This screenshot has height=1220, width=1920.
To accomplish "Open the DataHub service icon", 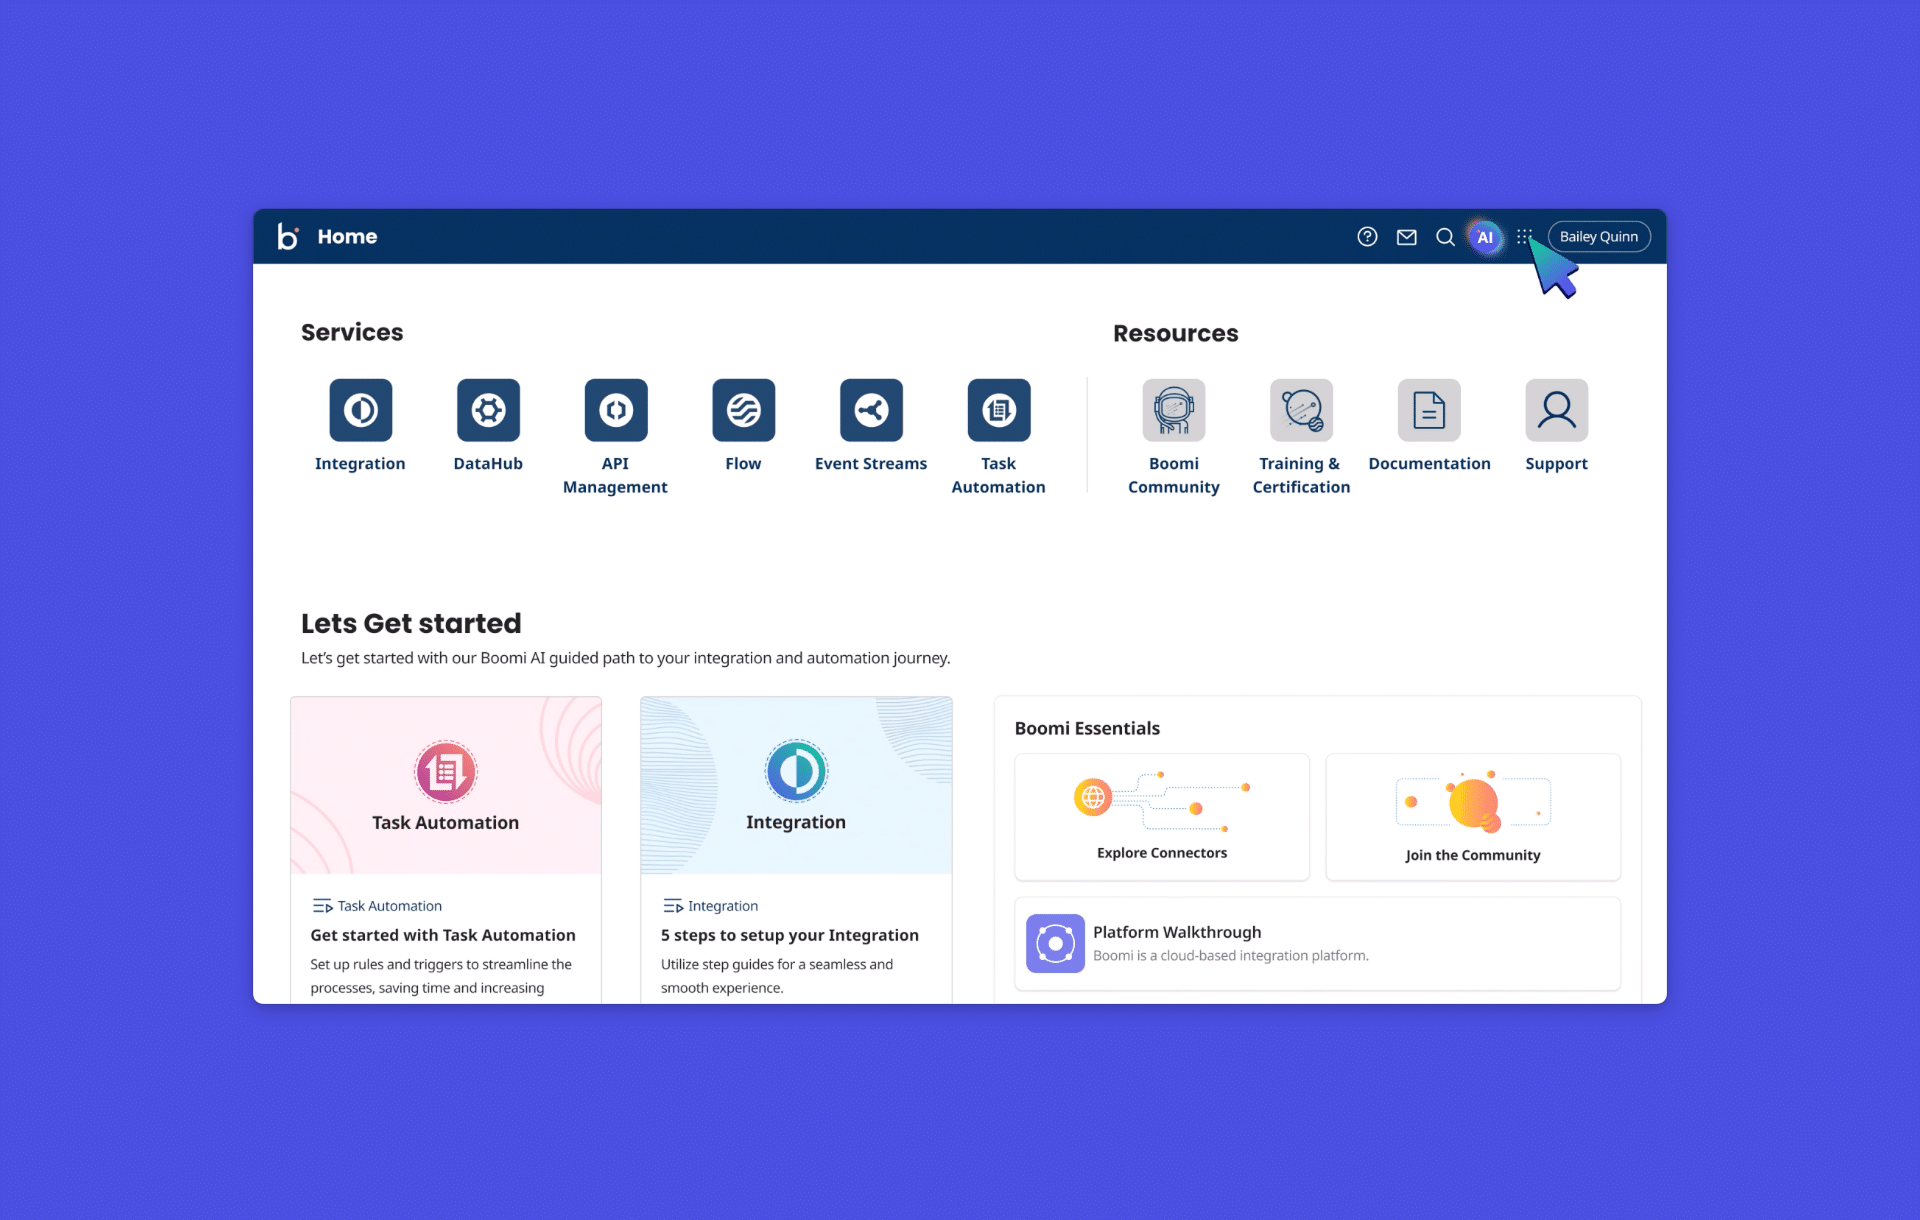I will tap(488, 410).
